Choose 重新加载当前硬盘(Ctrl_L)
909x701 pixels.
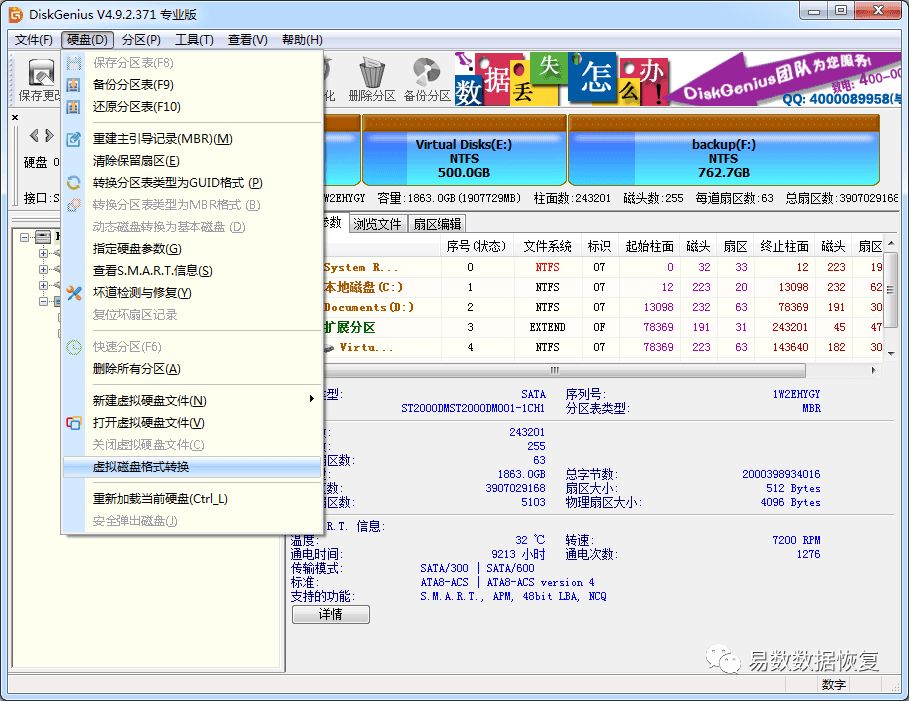[x=192, y=499]
